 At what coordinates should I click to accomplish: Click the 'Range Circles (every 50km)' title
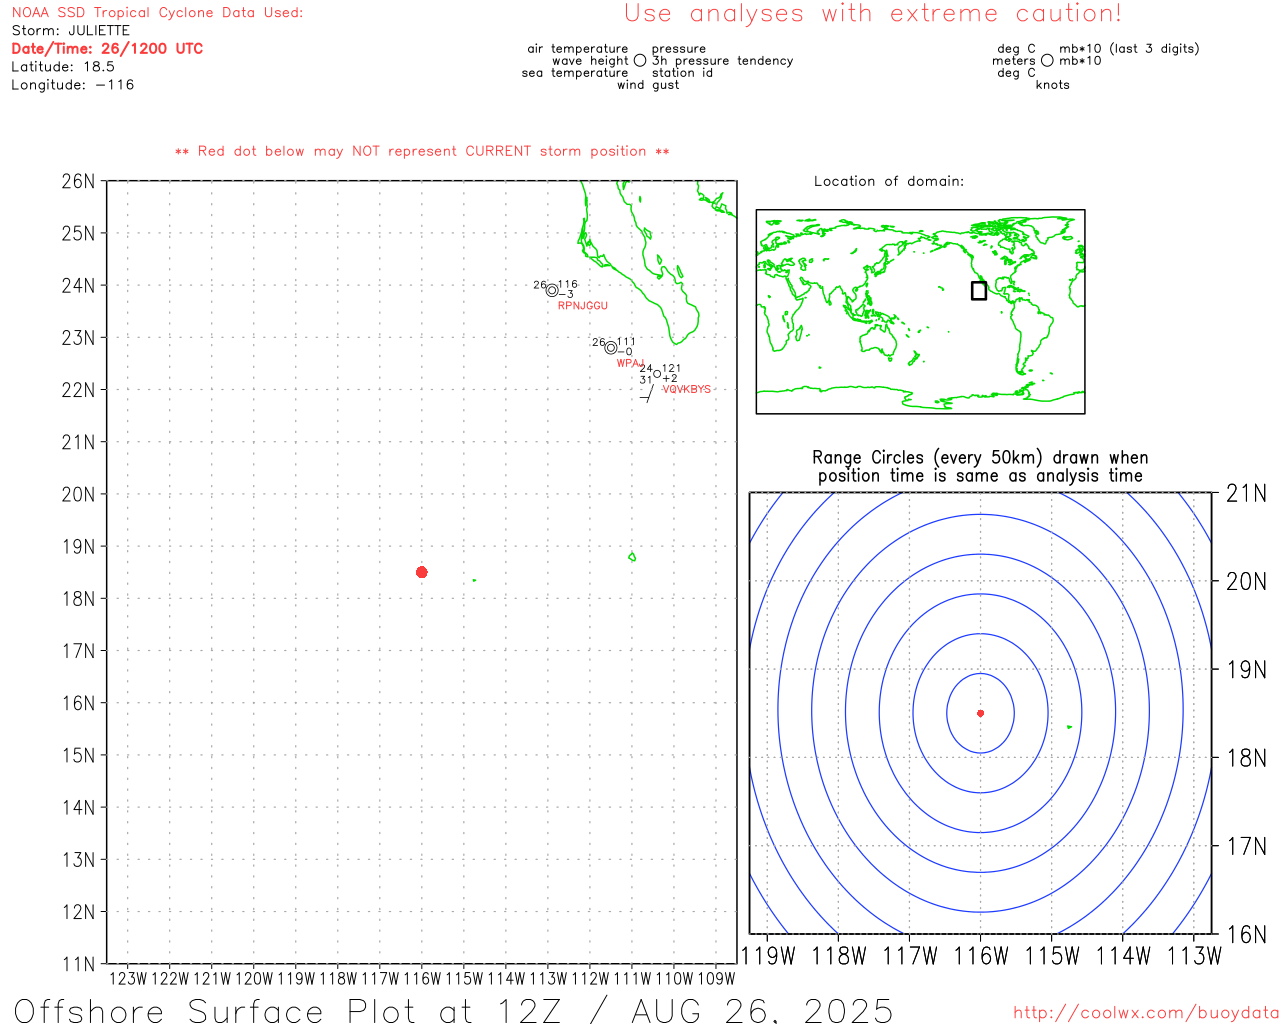click(x=980, y=458)
